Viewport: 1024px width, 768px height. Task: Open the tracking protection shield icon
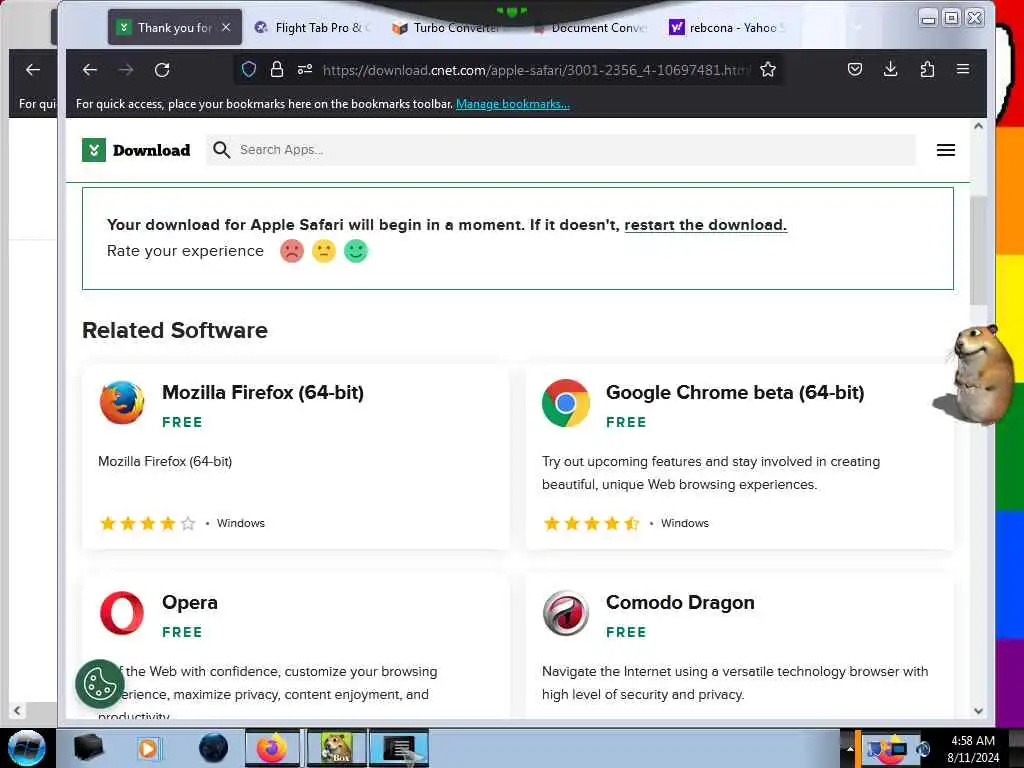pos(249,69)
